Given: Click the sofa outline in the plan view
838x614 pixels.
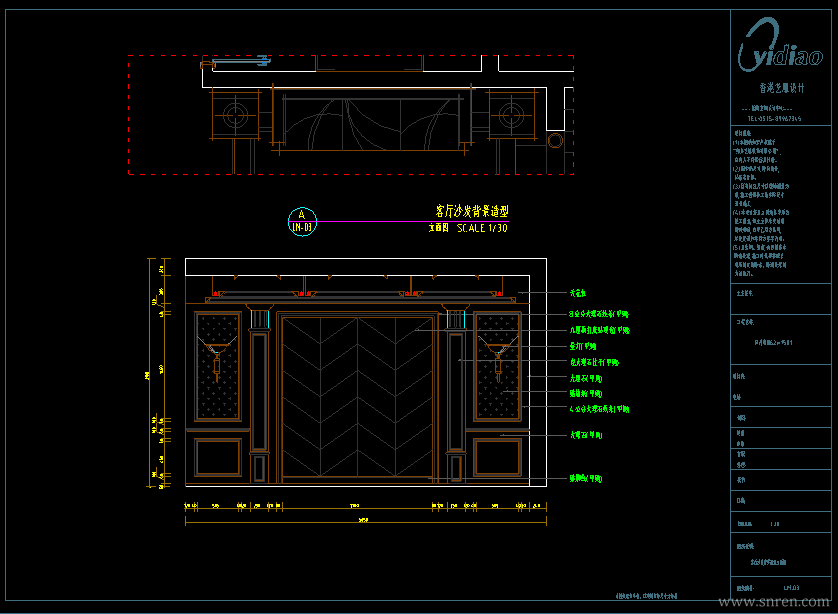Looking at the screenshot, I should (371, 122).
